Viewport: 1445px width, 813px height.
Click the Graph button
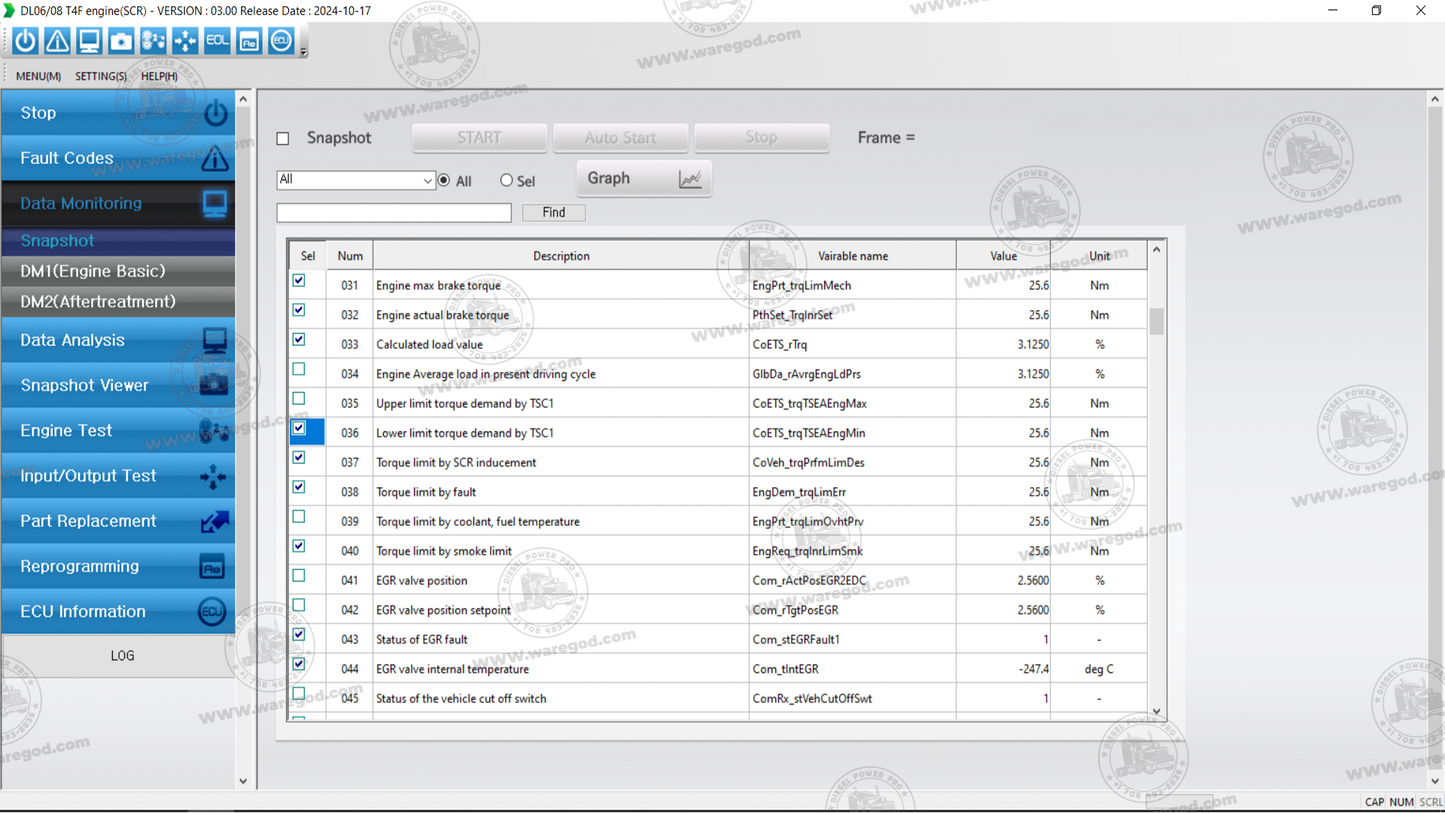[643, 179]
